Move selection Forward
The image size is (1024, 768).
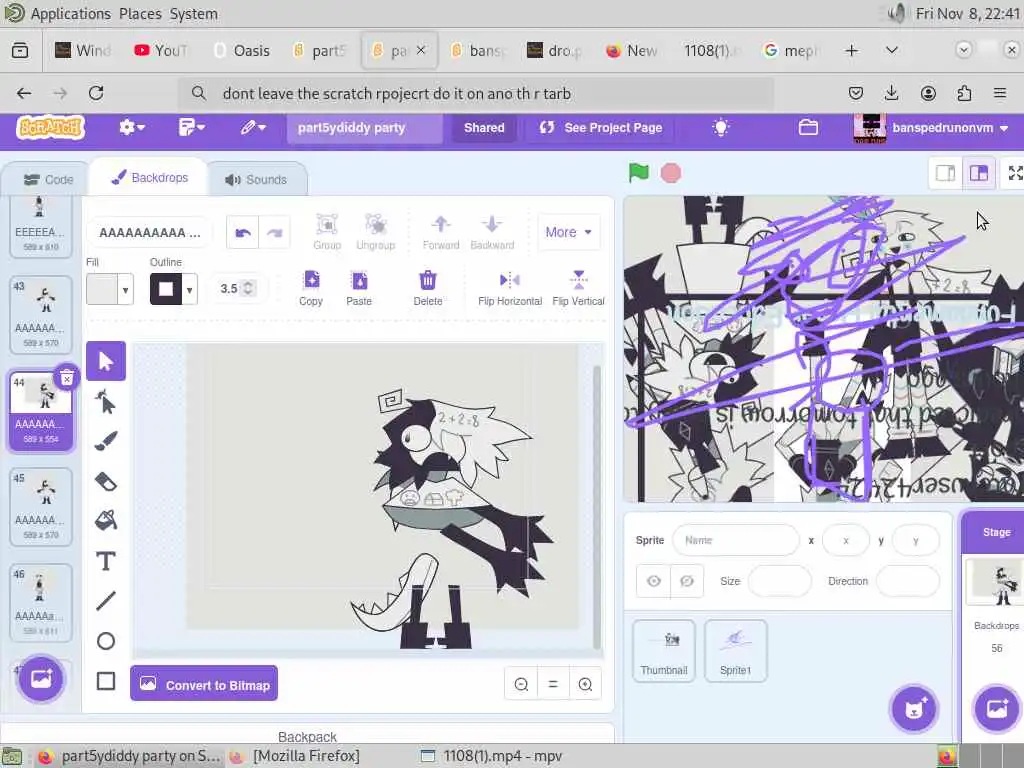(x=441, y=232)
